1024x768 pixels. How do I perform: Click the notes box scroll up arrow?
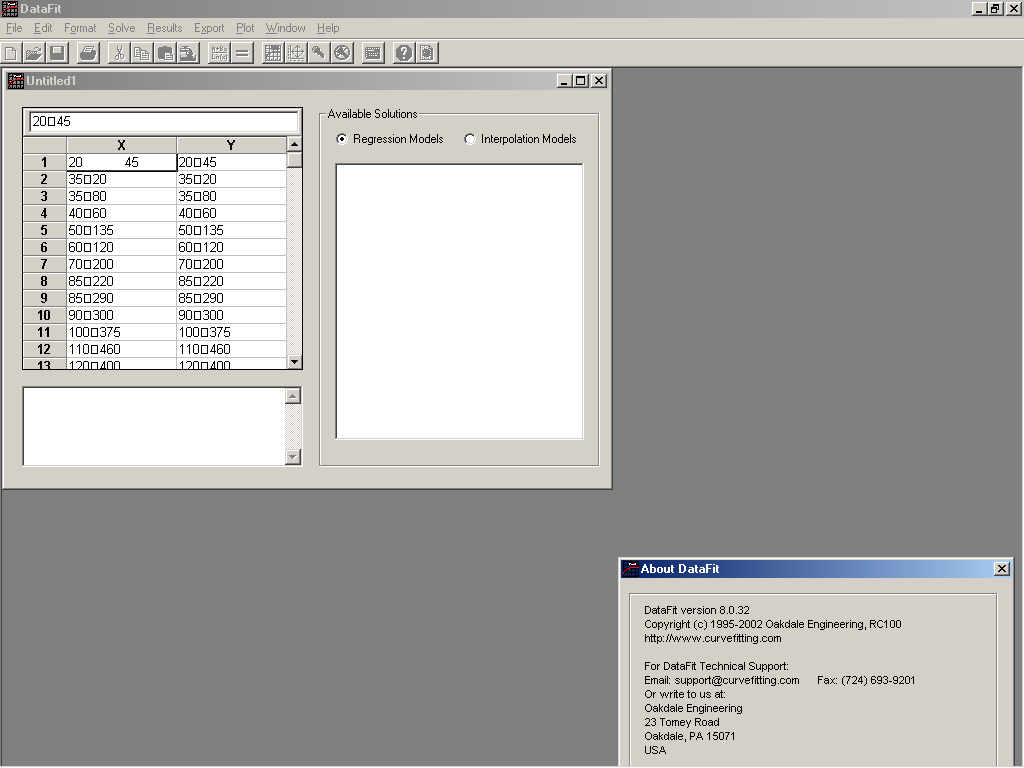(x=293, y=396)
